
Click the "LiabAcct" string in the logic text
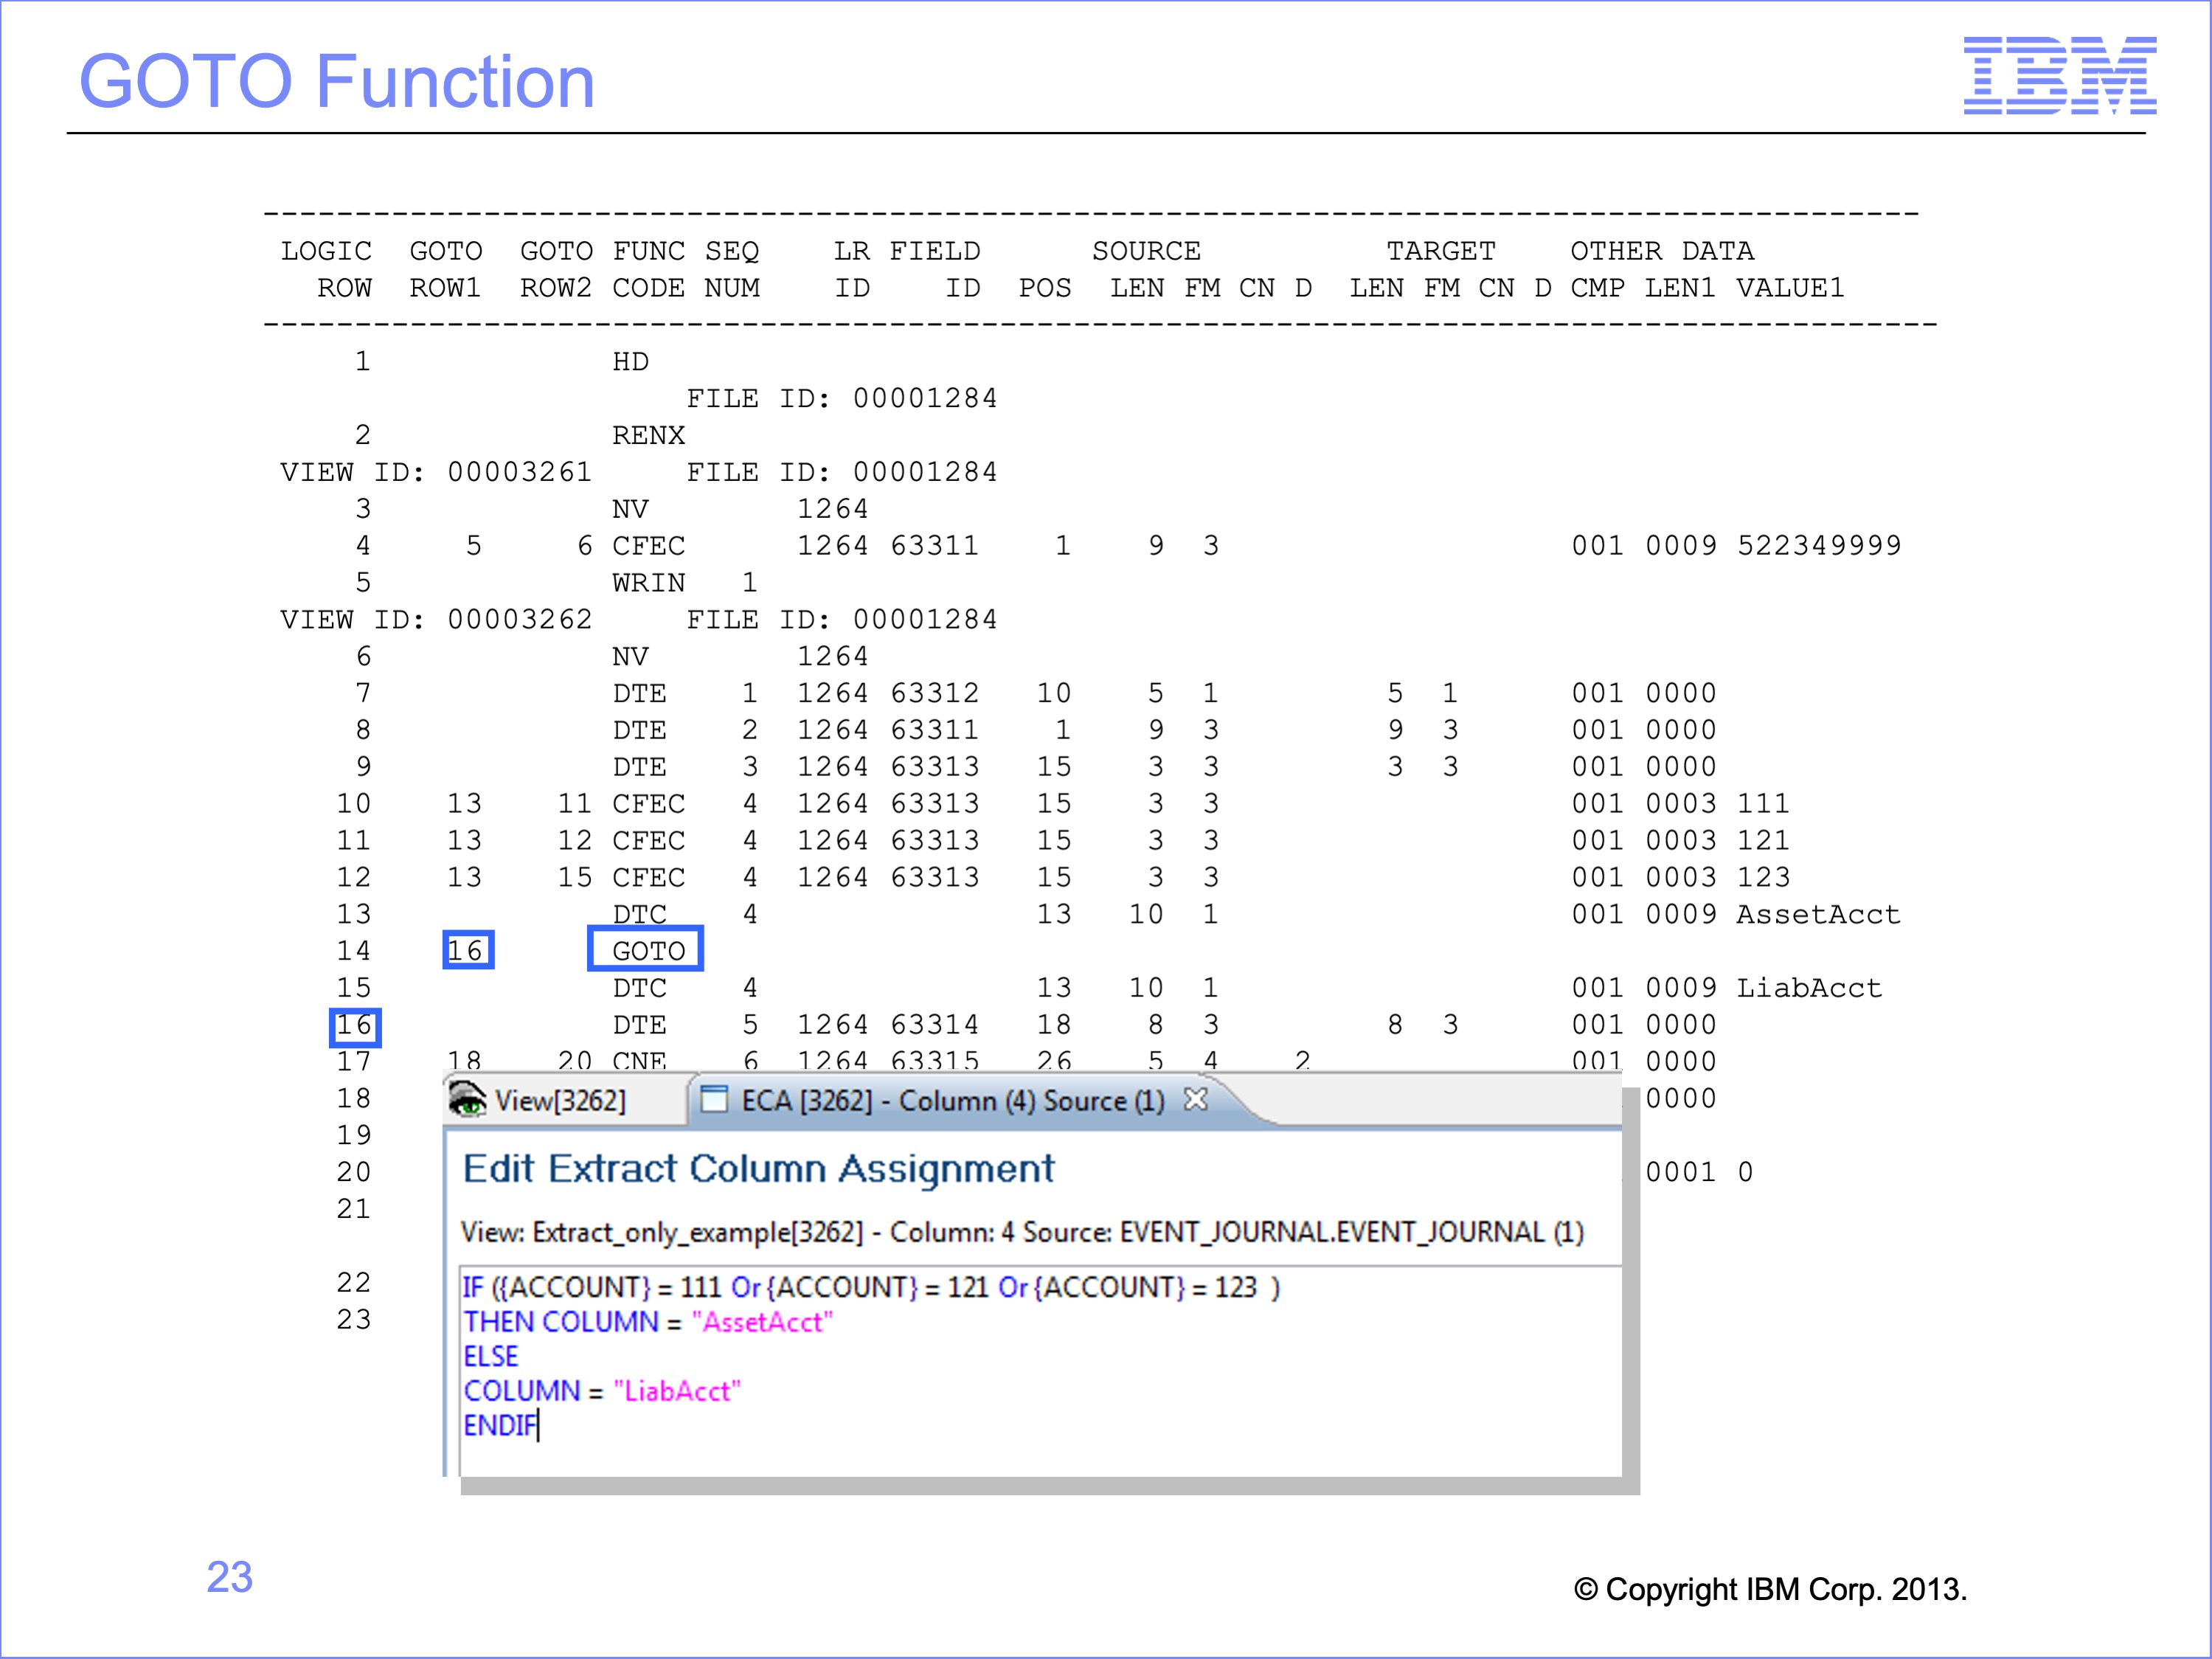click(676, 1391)
